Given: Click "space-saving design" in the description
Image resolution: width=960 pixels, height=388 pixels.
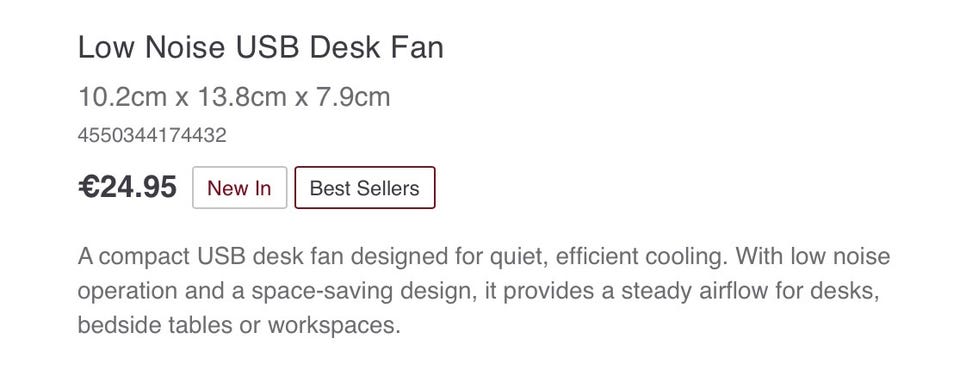Looking at the screenshot, I should [364, 291].
